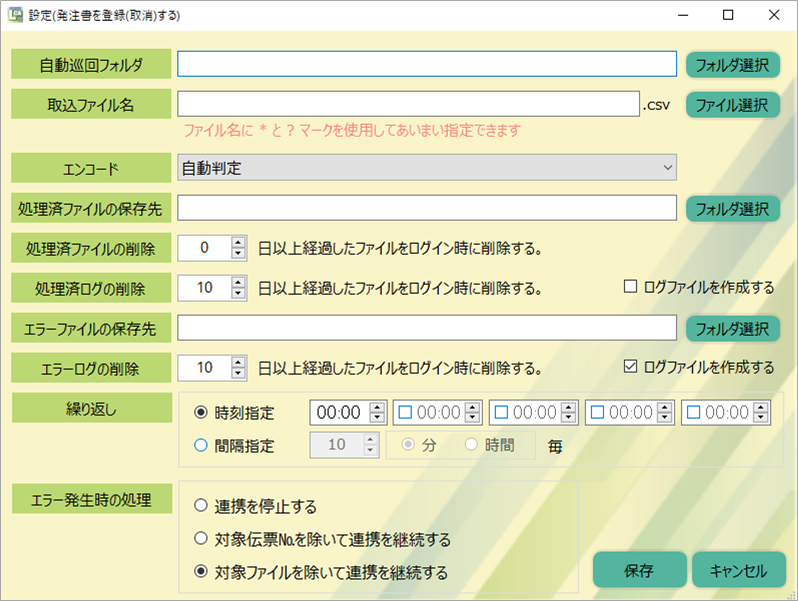The height and width of the screenshot is (601, 798).
Task: Click フォルダ選択 for error file destination
Action: pos(732,327)
